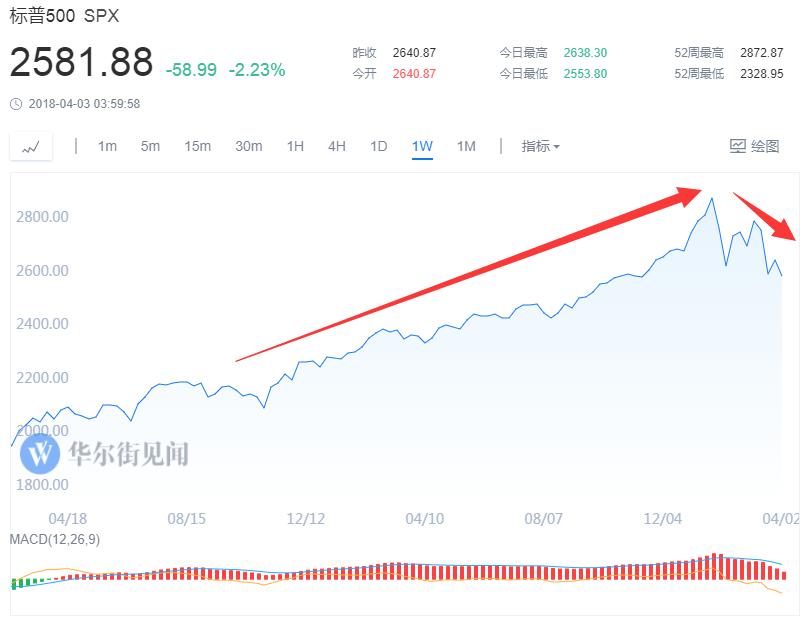Image resolution: width=808 pixels, height=628 pixels.
Task: Open the 绘图 drawing tool
Action: click(x=754, y=146)
